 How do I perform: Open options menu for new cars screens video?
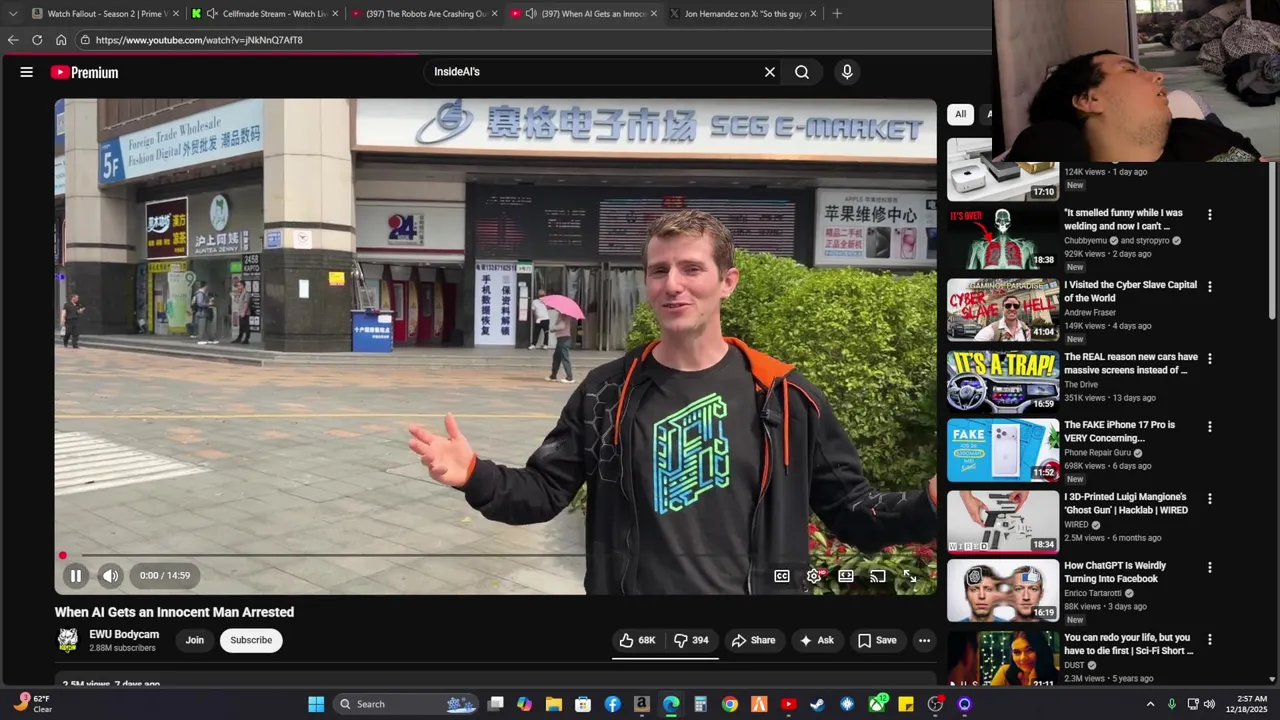(1210, 358)
